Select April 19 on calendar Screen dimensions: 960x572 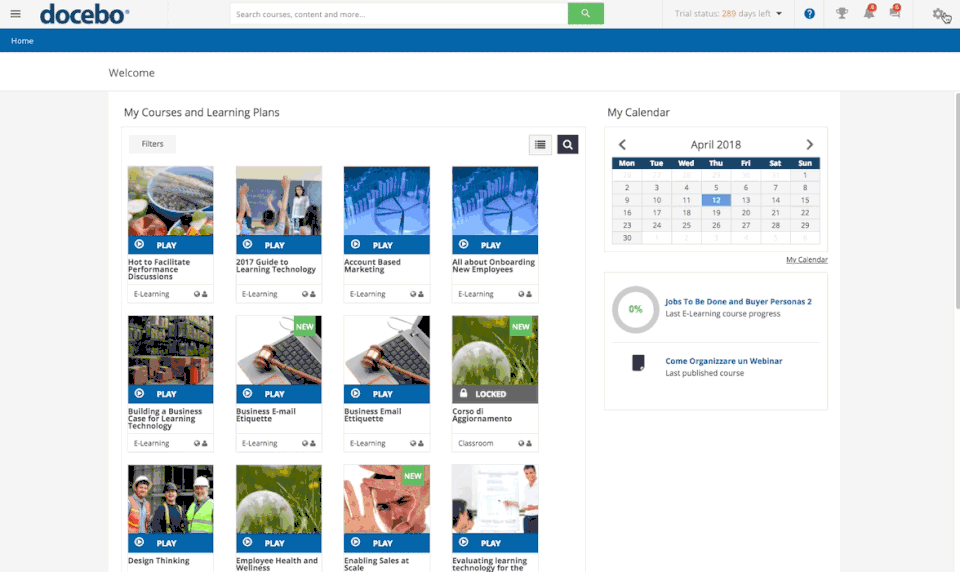(716, 213)
